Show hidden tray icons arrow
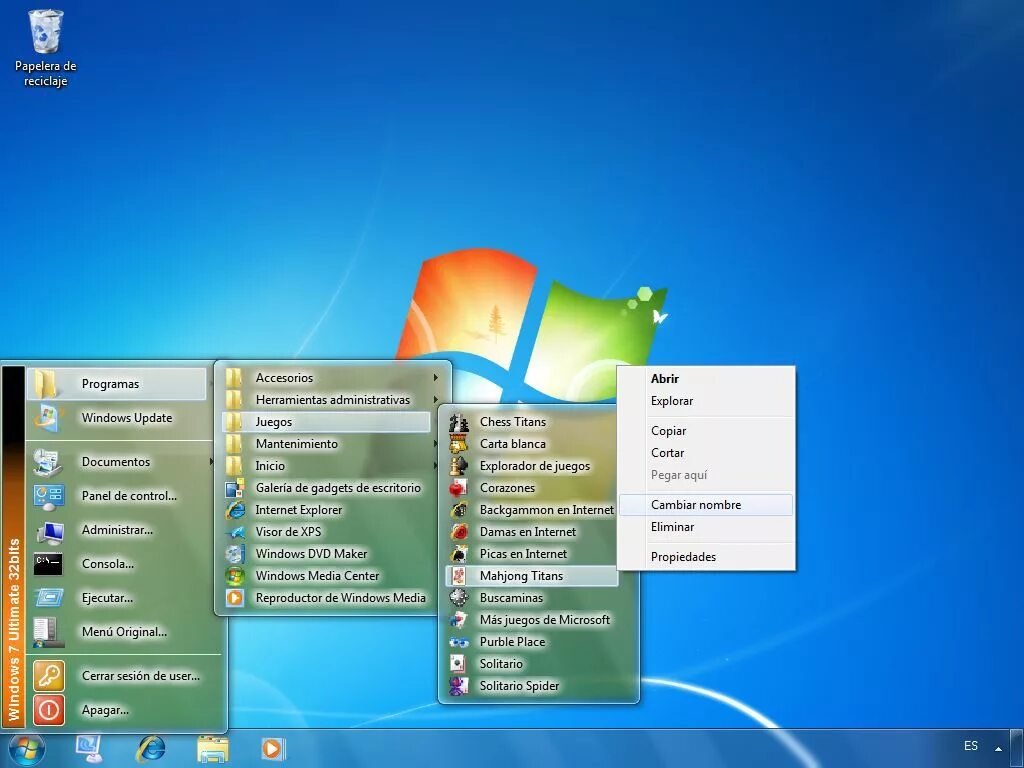The width and height of the screenshot is (1024, 768). (x=999, y=748)
